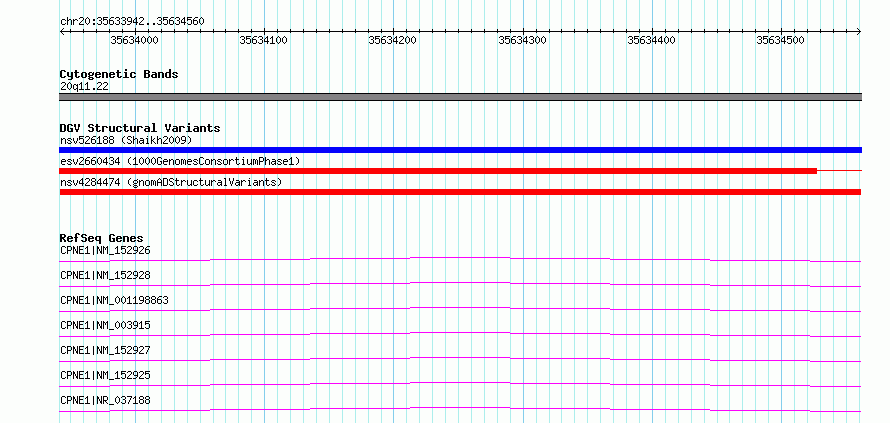890x423 pixels.
Task: Click ruler position label 35634500
Action: (780, 40)
